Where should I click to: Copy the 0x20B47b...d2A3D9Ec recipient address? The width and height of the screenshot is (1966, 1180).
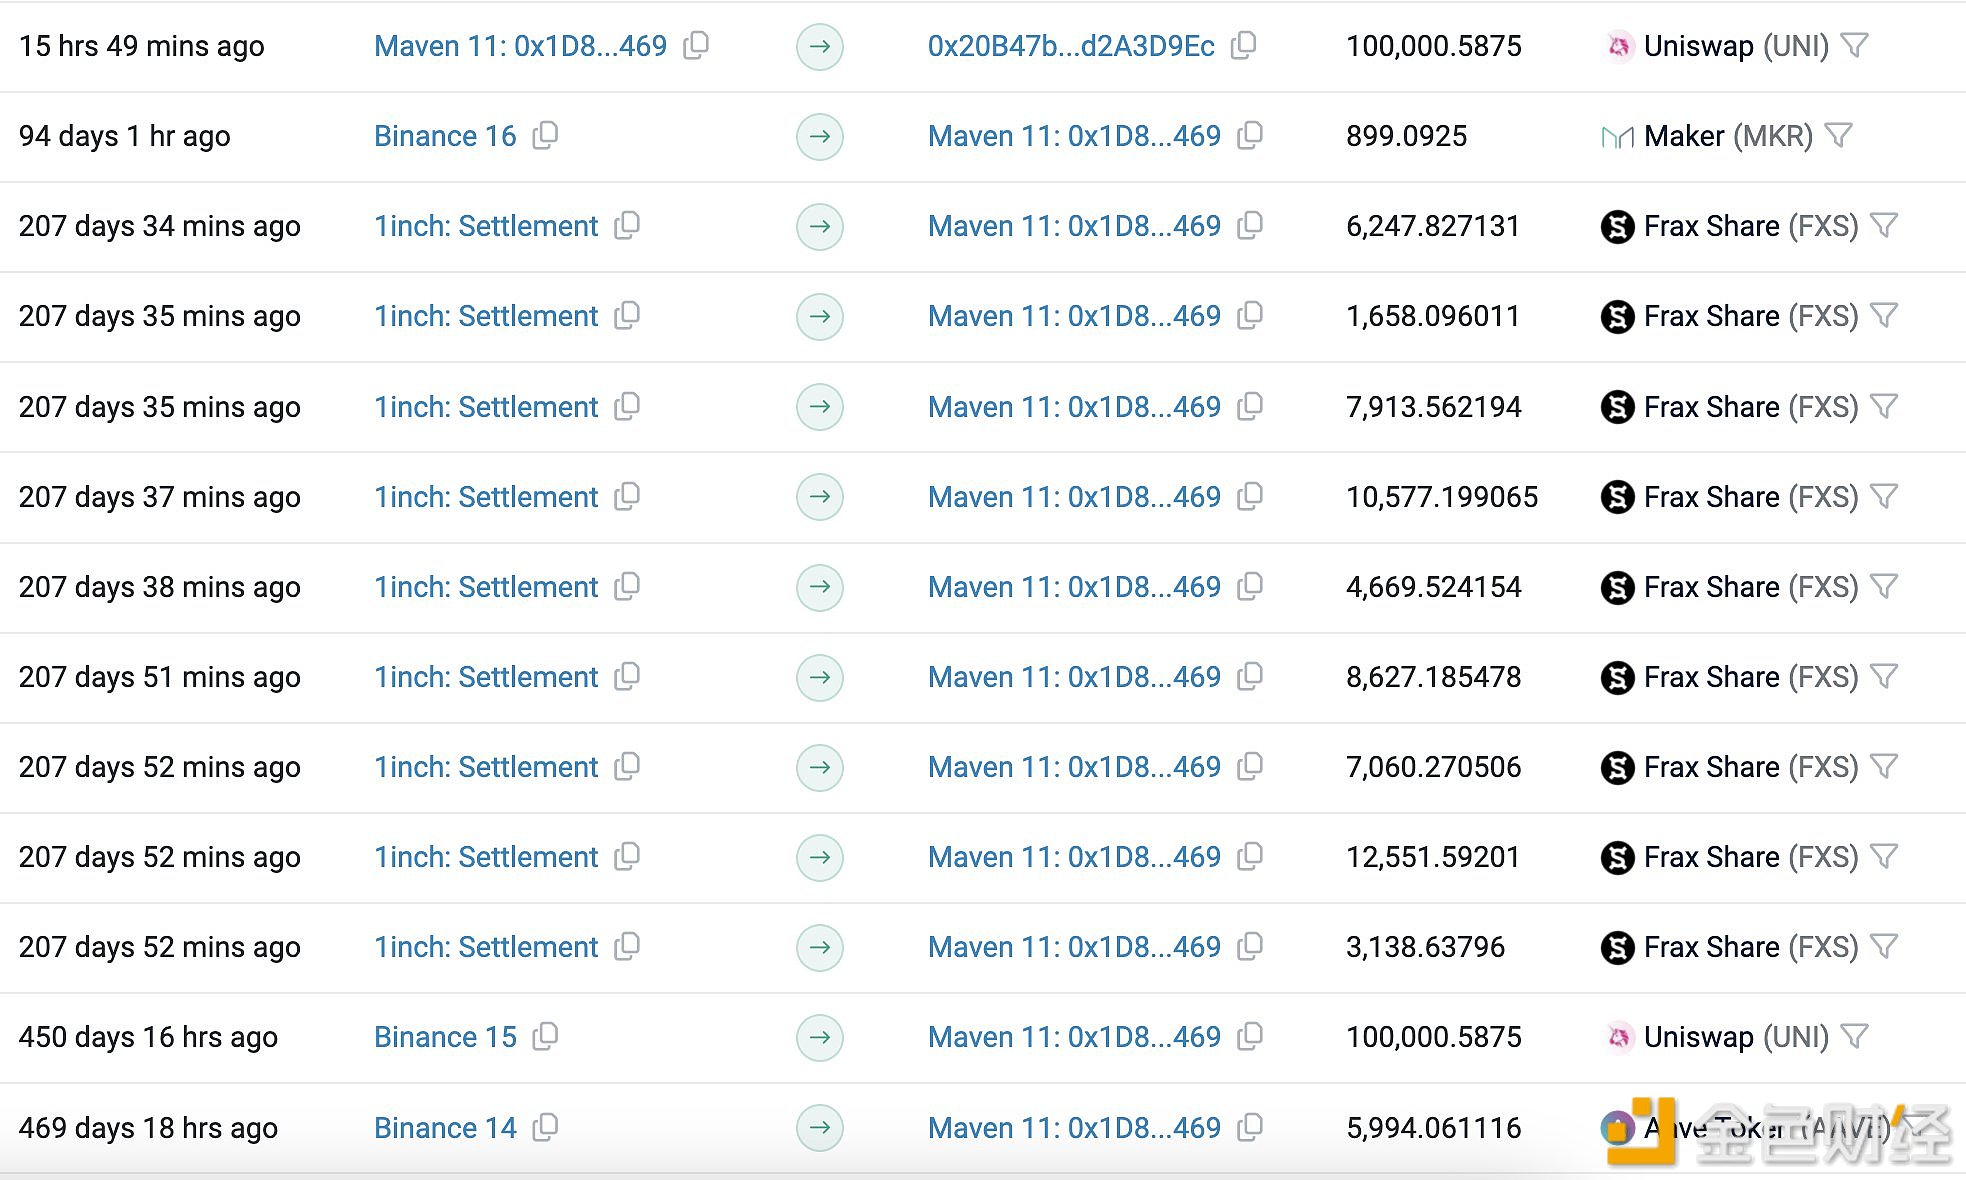click(x=1243, y=46)
